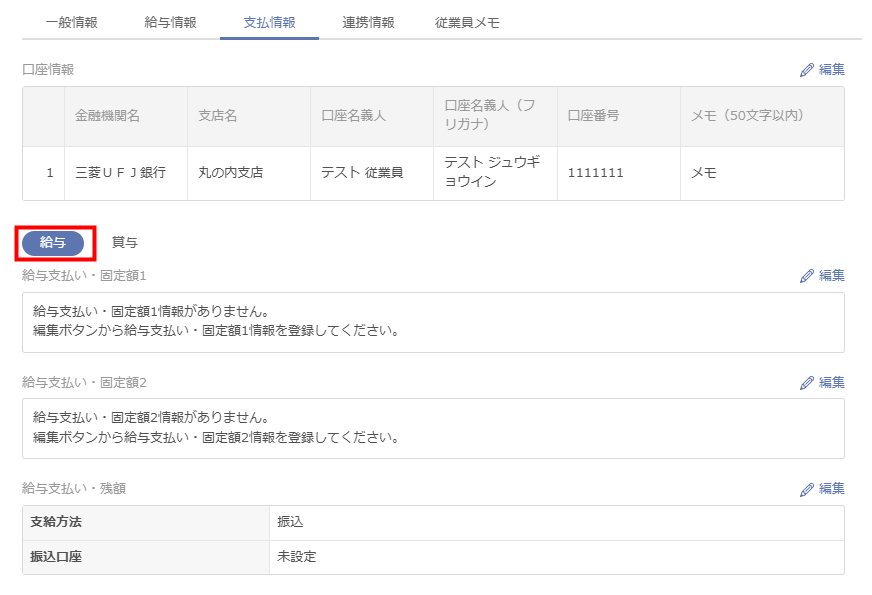Click the 金融機関名 column header
The height and width of the screenshot is (595, 872).
108,116
